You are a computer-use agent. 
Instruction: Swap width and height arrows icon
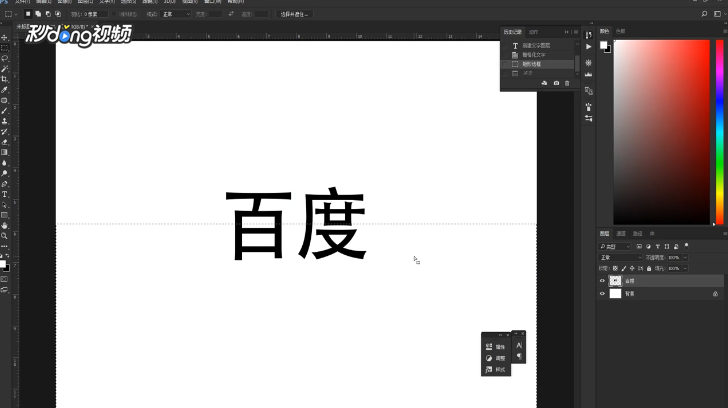click(x=231, y=14)
